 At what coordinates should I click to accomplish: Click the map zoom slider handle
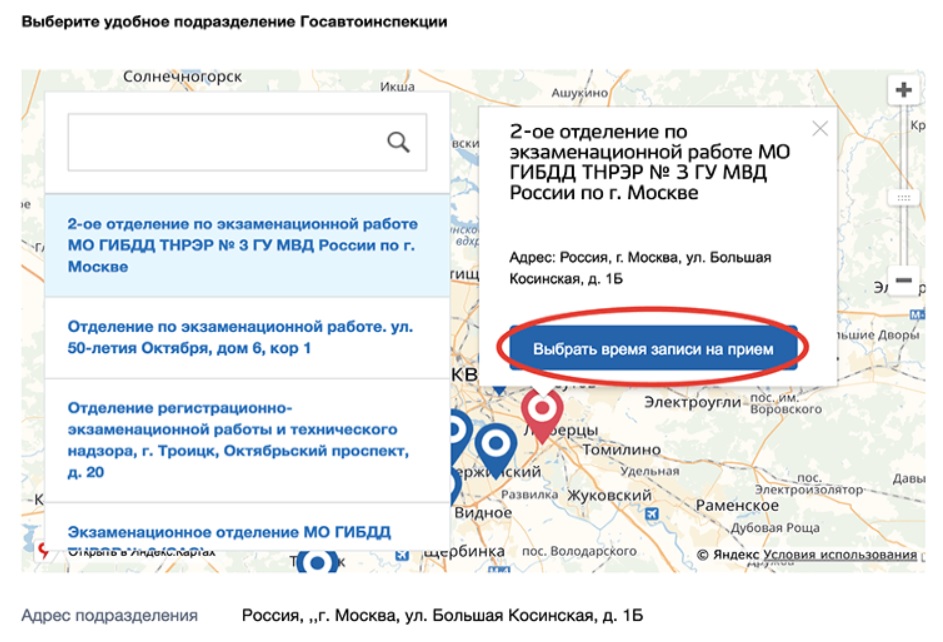coord(903,198)
